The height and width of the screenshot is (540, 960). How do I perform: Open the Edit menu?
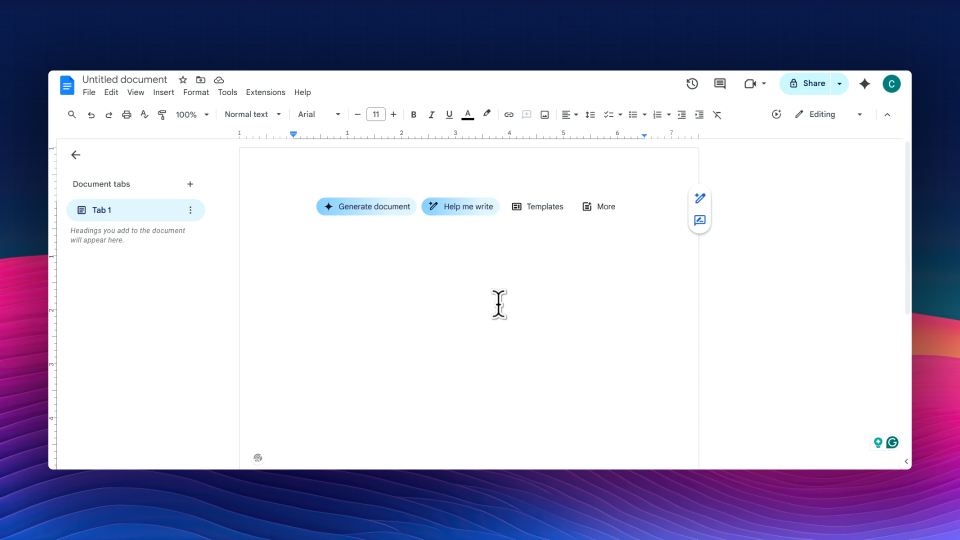[111, 92]
